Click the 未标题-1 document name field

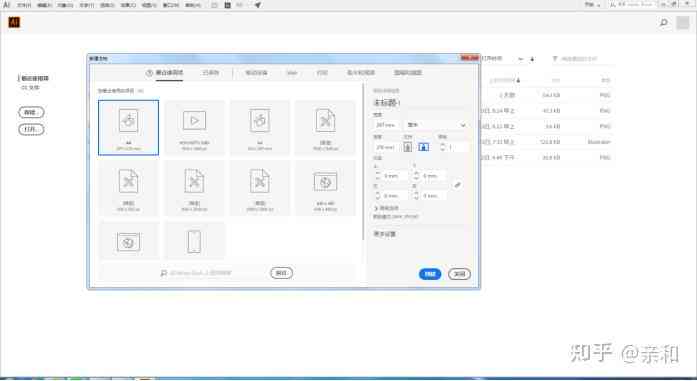point(420,103)
